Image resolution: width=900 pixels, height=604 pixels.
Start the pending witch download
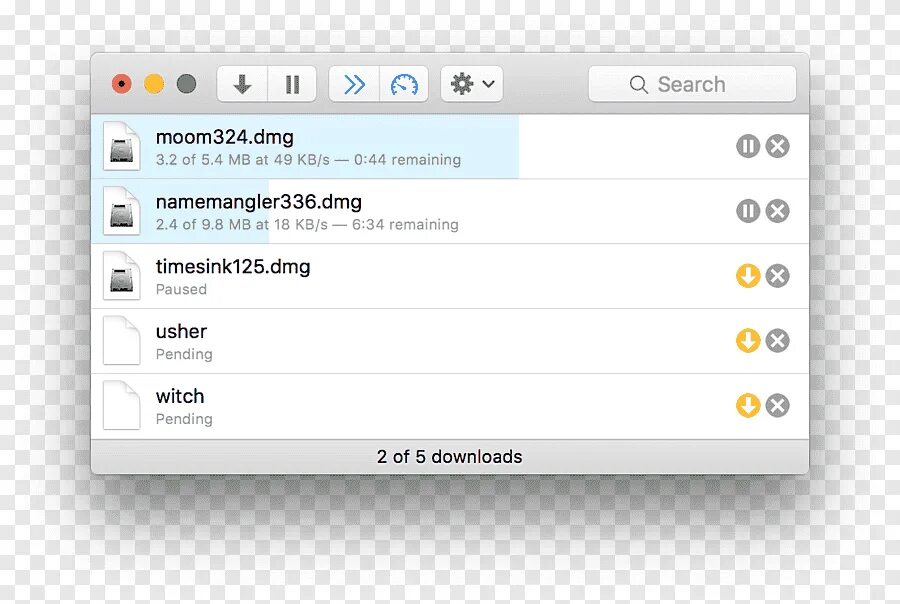click(748, 406)
